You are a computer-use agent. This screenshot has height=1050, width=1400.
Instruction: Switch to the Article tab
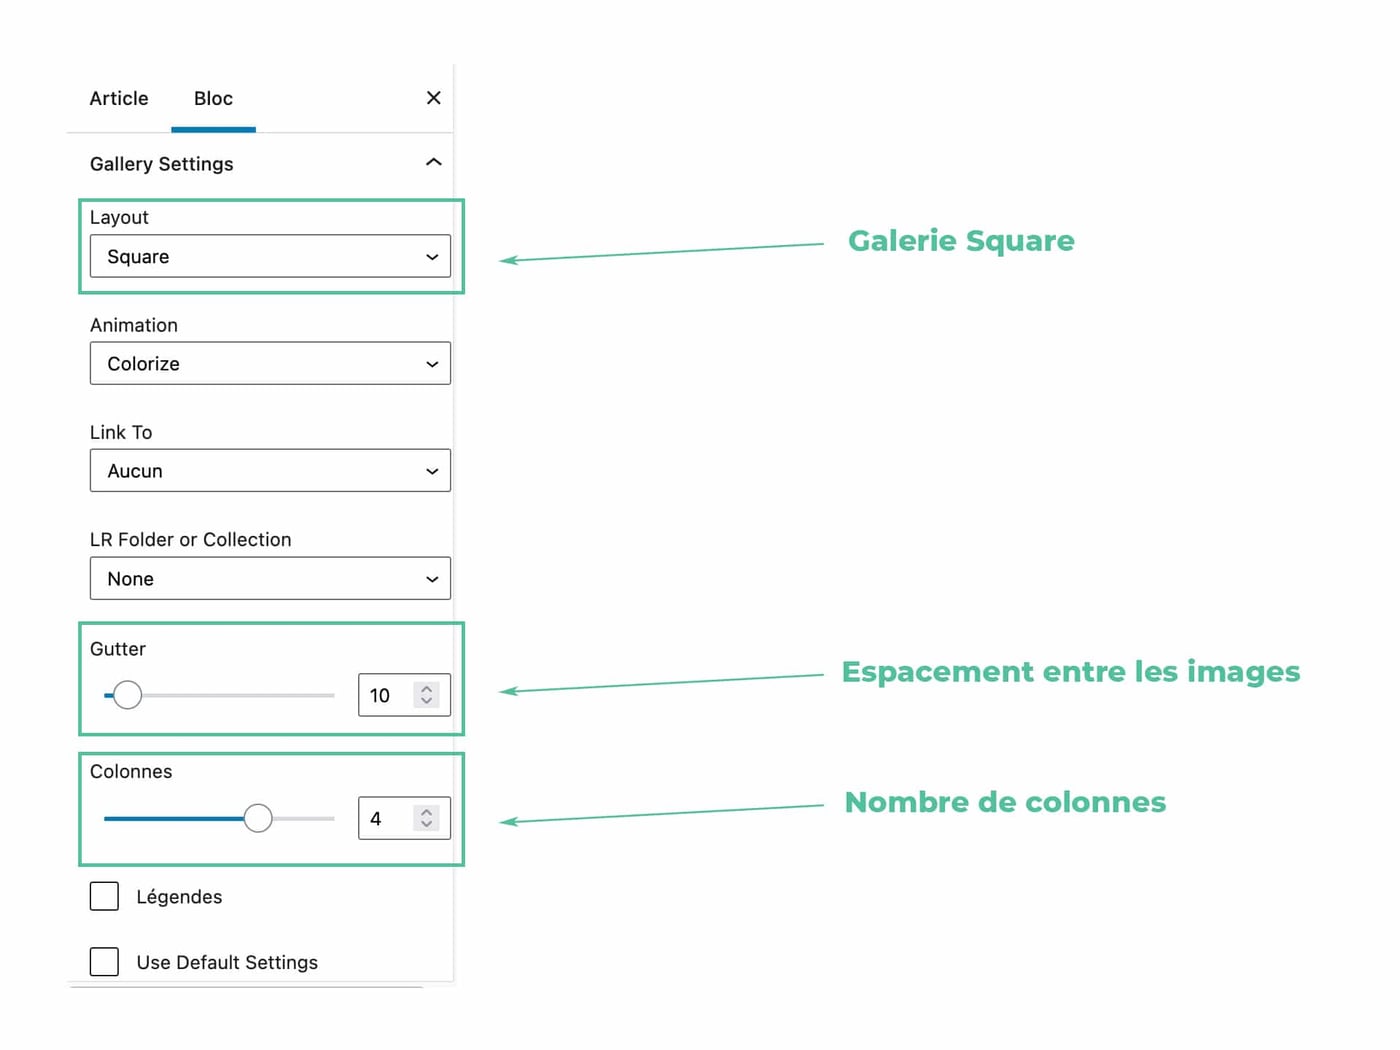[x=119, y=99]
